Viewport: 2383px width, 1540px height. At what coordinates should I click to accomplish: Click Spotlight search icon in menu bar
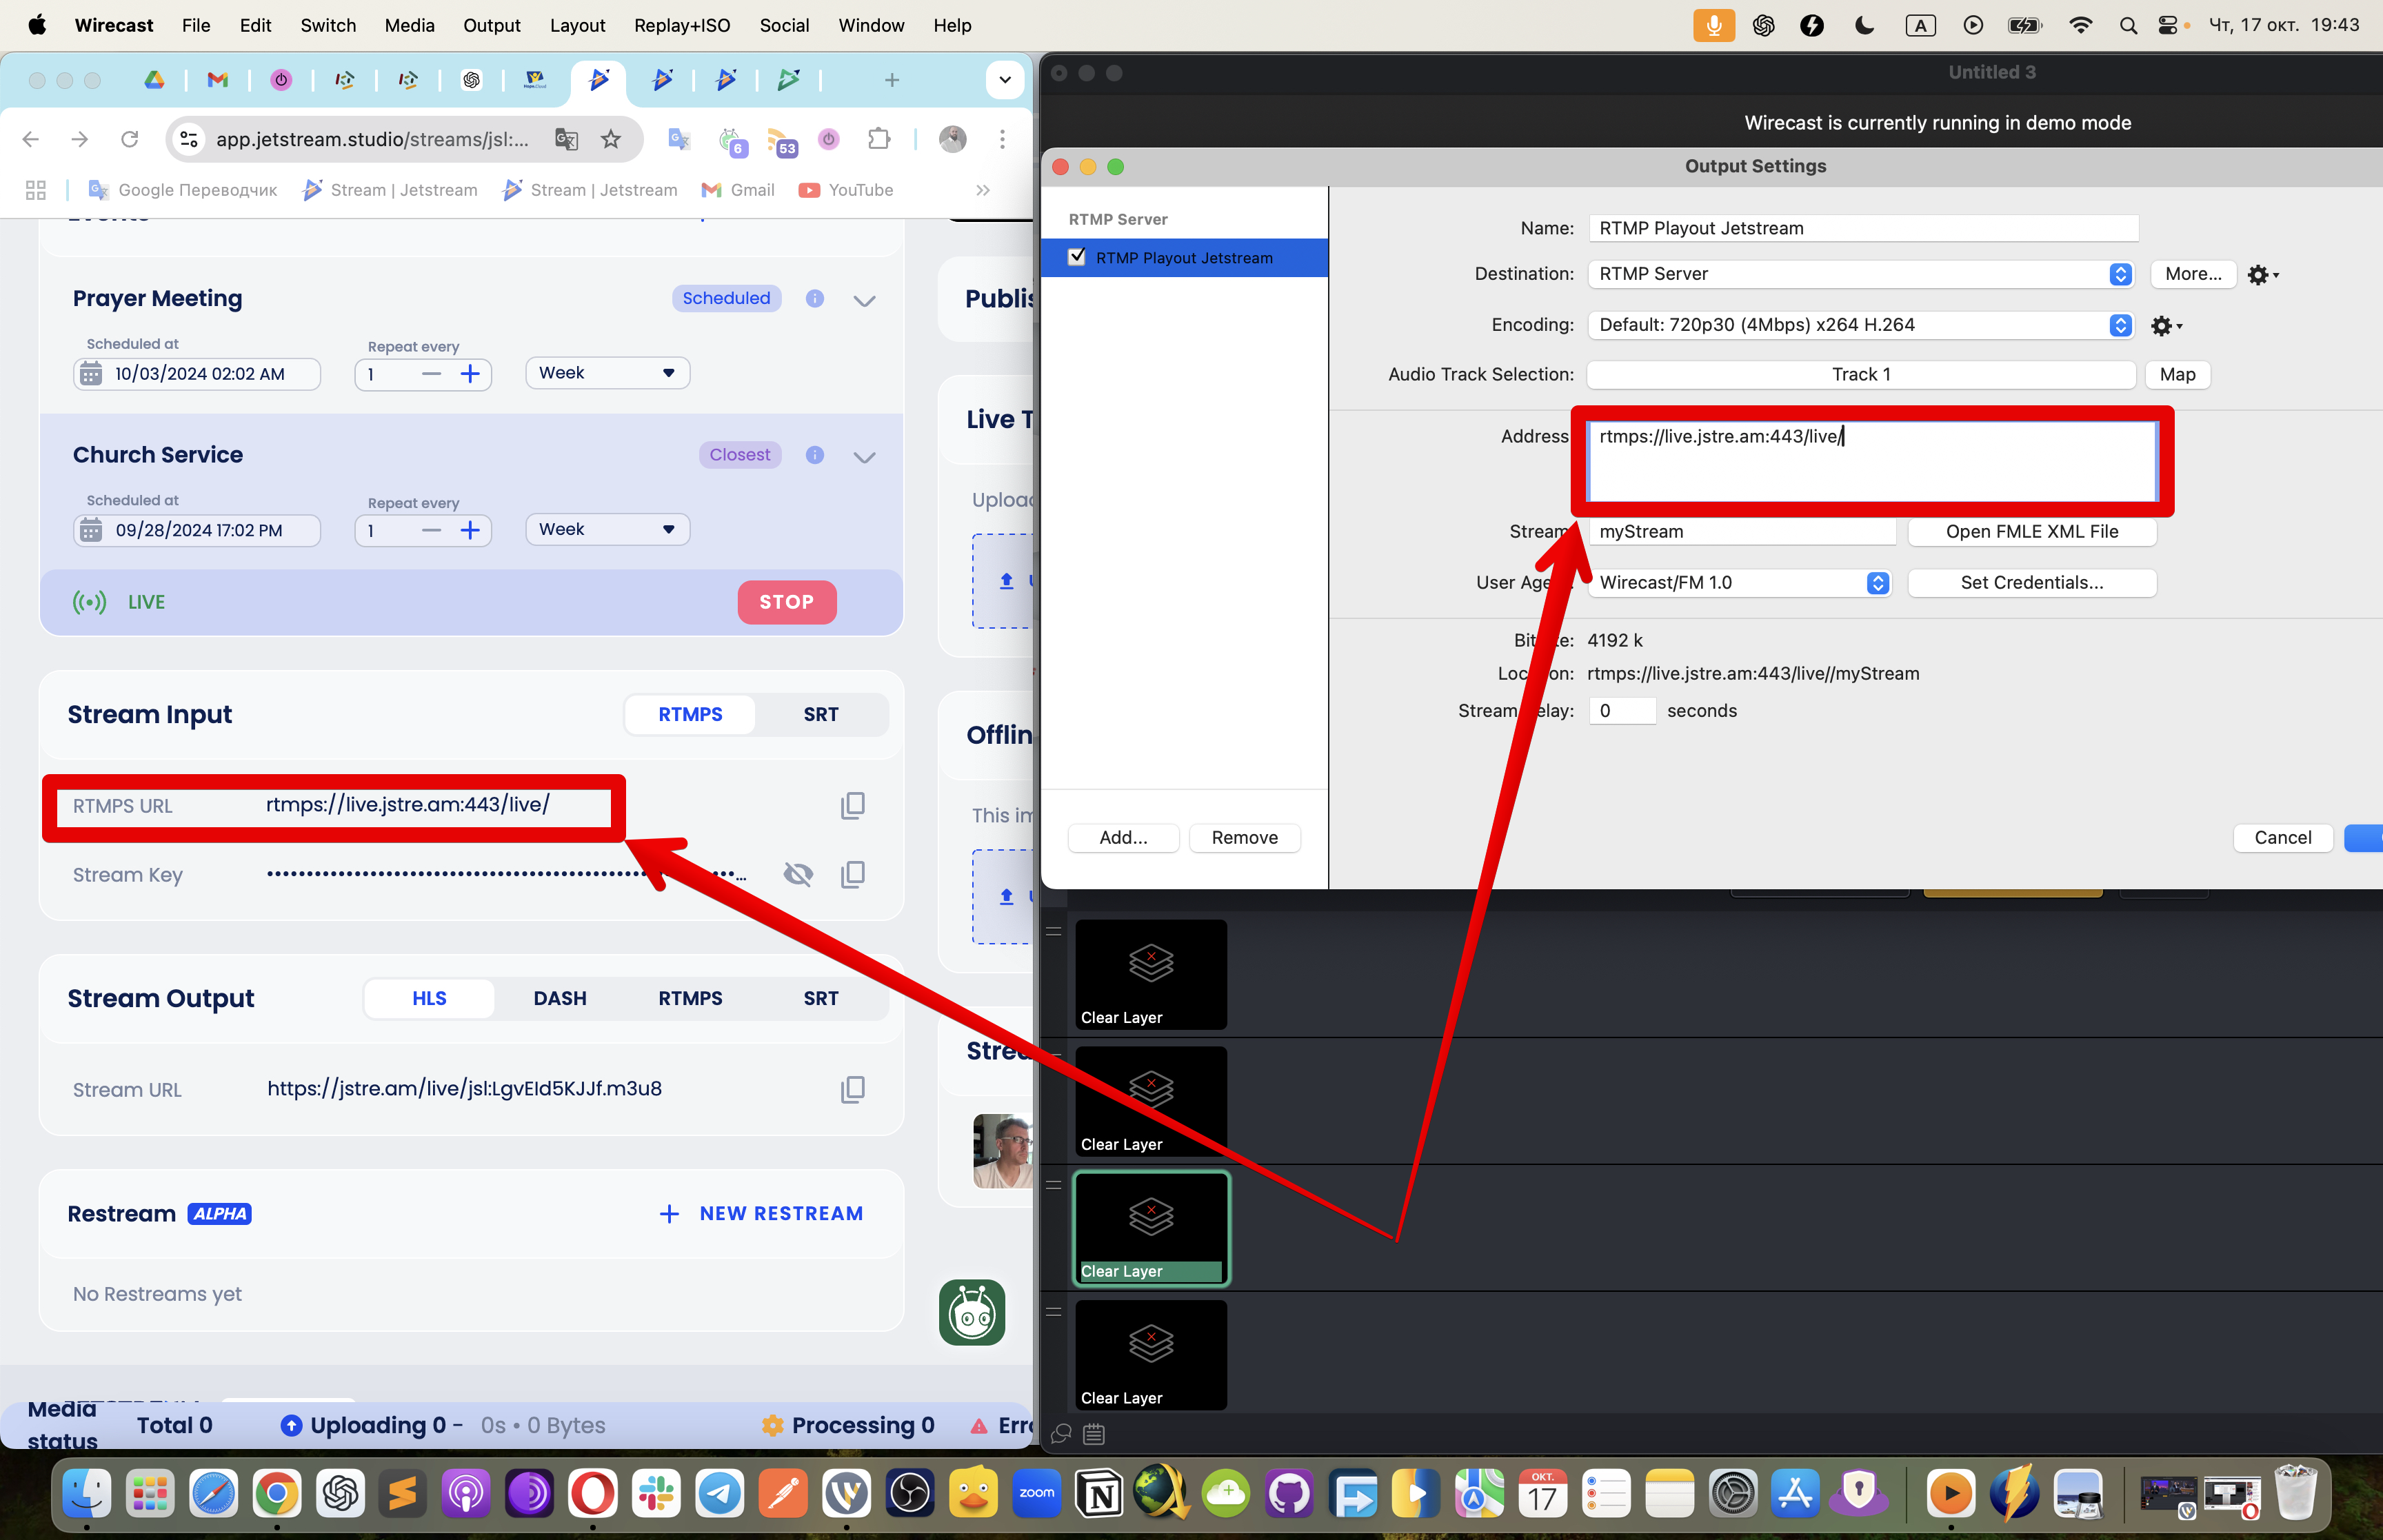[x=2128, y=26]
